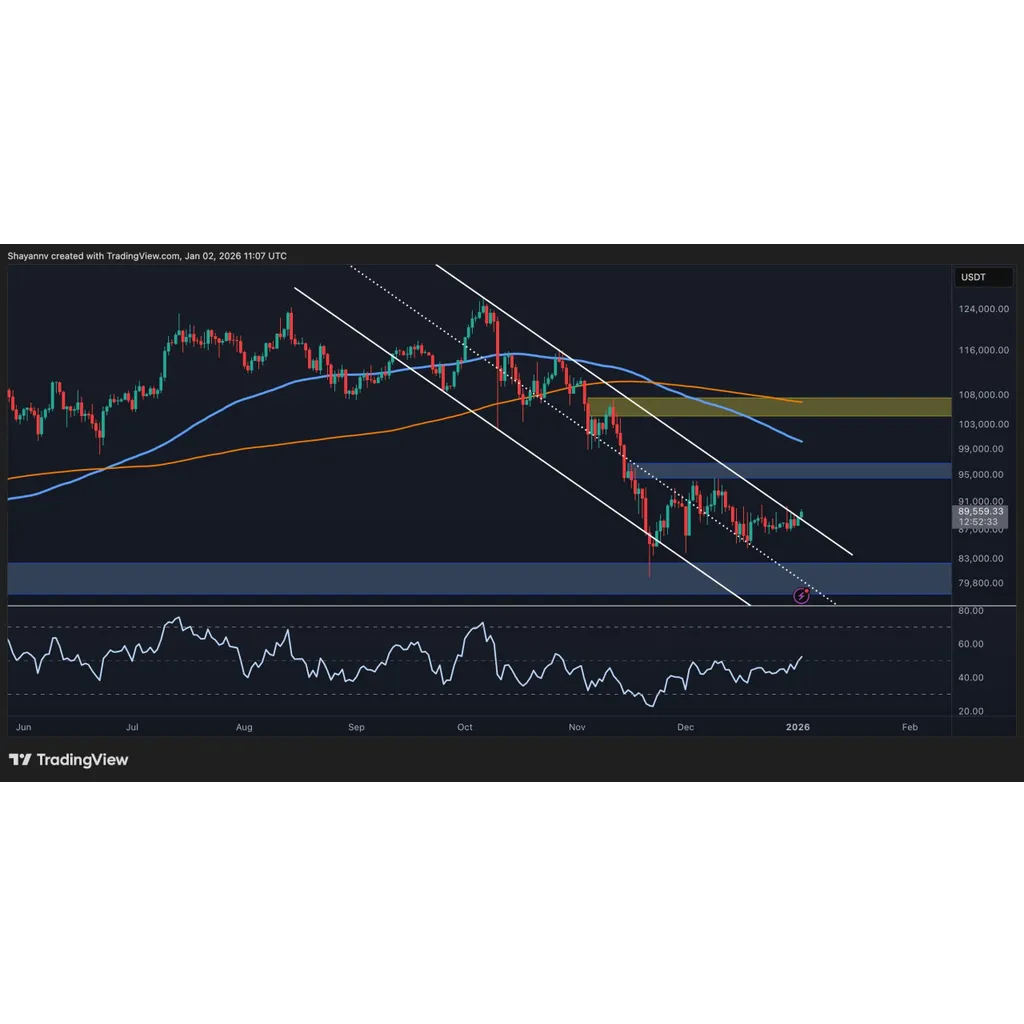Viewport: 1024px width, 1024px height.
Task: Click the Sep time axis label
Action: click(x=357, y=727)
